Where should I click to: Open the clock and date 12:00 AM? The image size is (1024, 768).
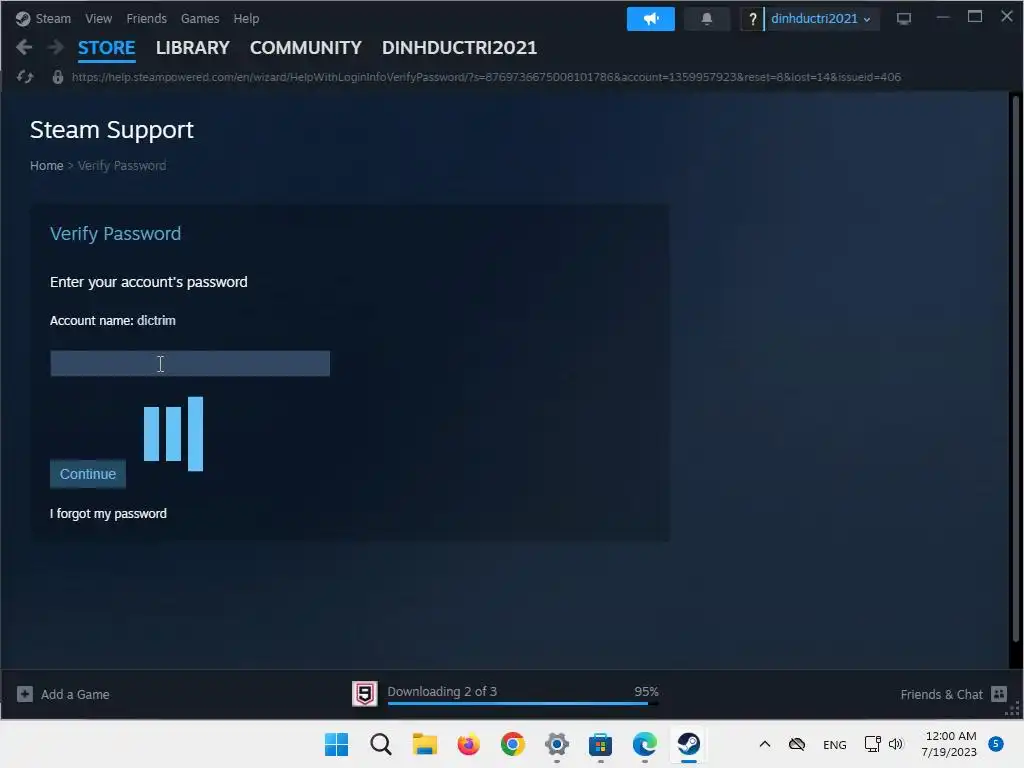[950, 744]
